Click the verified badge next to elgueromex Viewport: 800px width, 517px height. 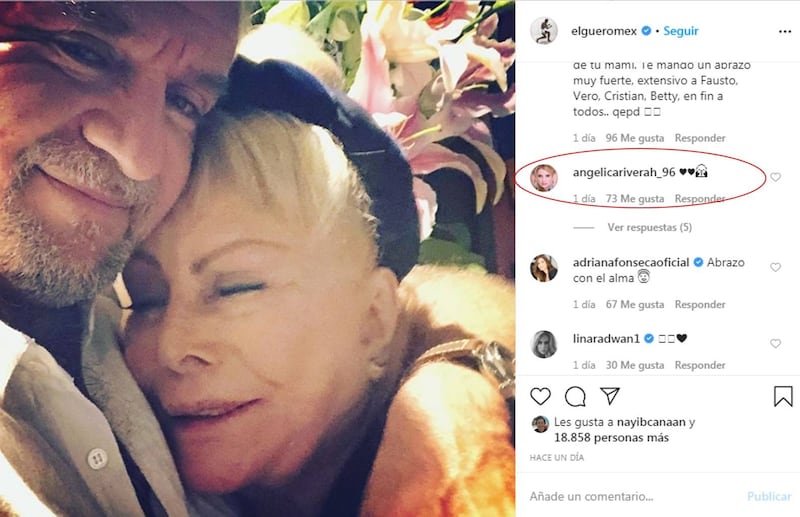(x=646, y=31)
